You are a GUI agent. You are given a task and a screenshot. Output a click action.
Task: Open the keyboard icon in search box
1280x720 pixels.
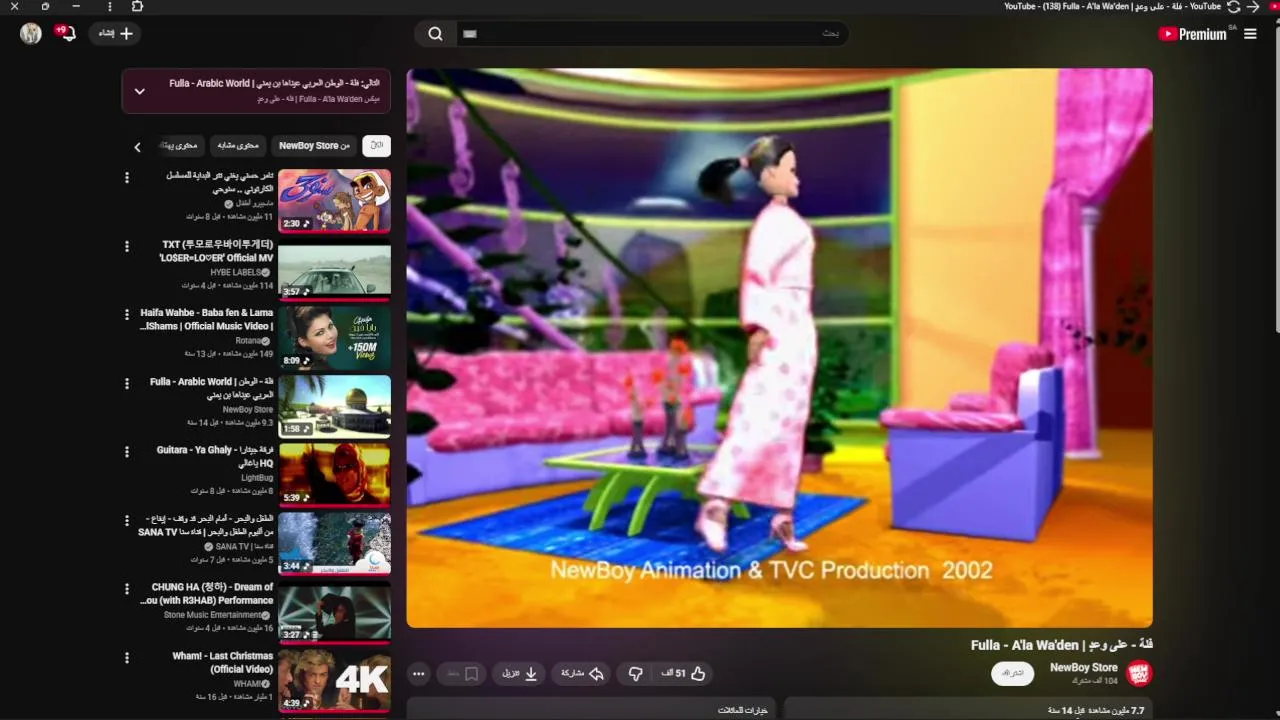pos(470,34)
